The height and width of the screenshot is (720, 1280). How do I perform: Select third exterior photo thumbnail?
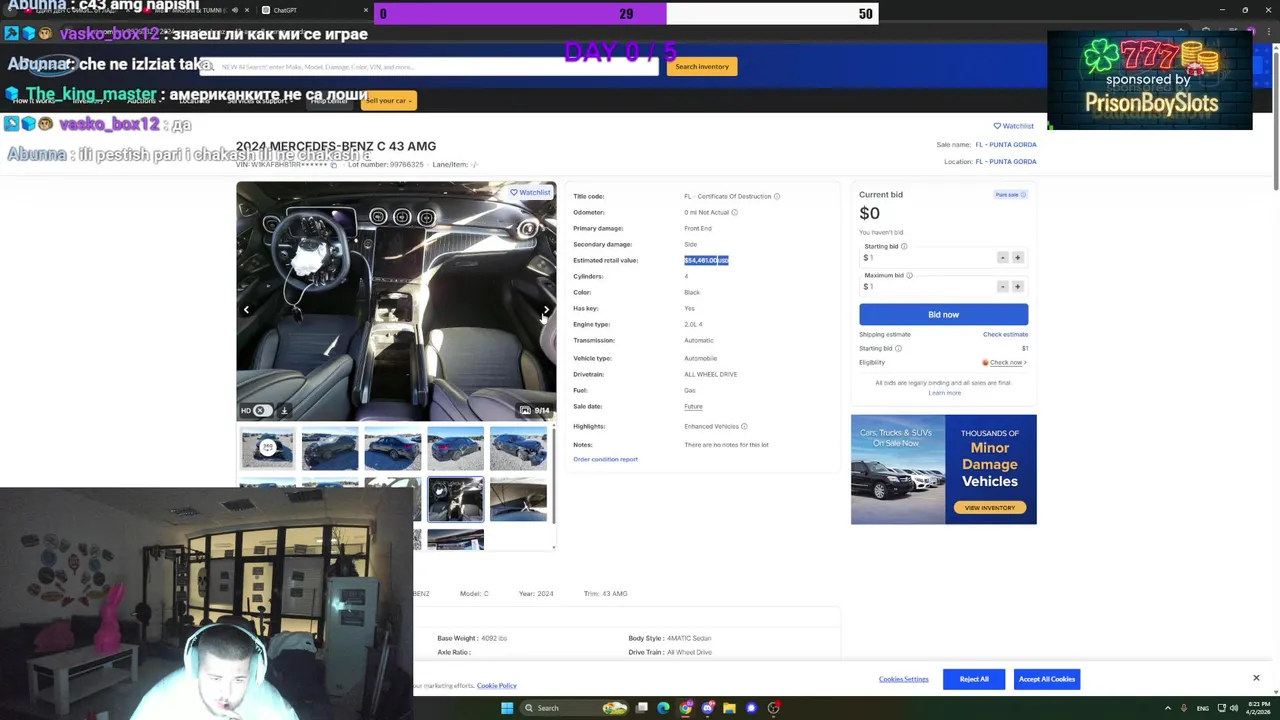point(392,448)
